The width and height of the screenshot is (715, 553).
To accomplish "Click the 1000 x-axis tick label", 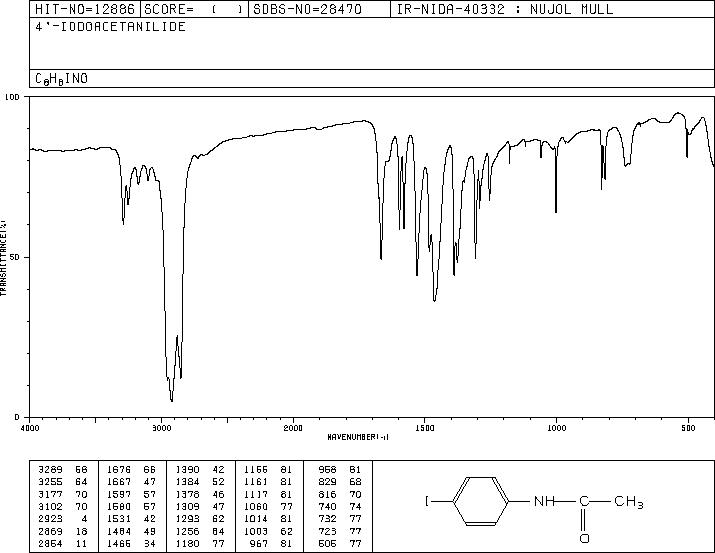I will [x=556, y=428].
